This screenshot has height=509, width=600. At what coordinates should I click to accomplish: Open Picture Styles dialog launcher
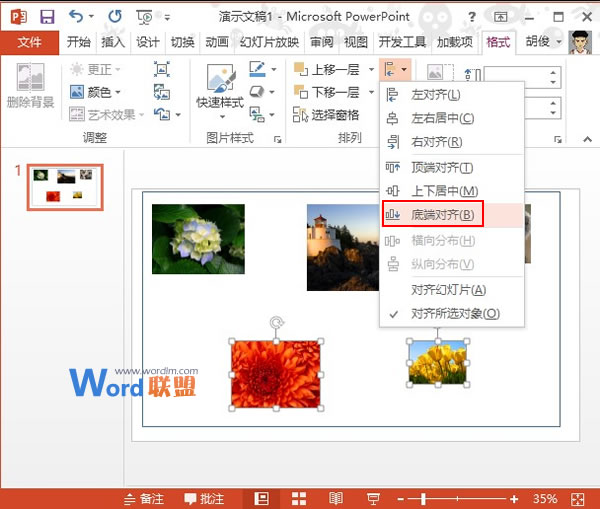coord(278,139)
